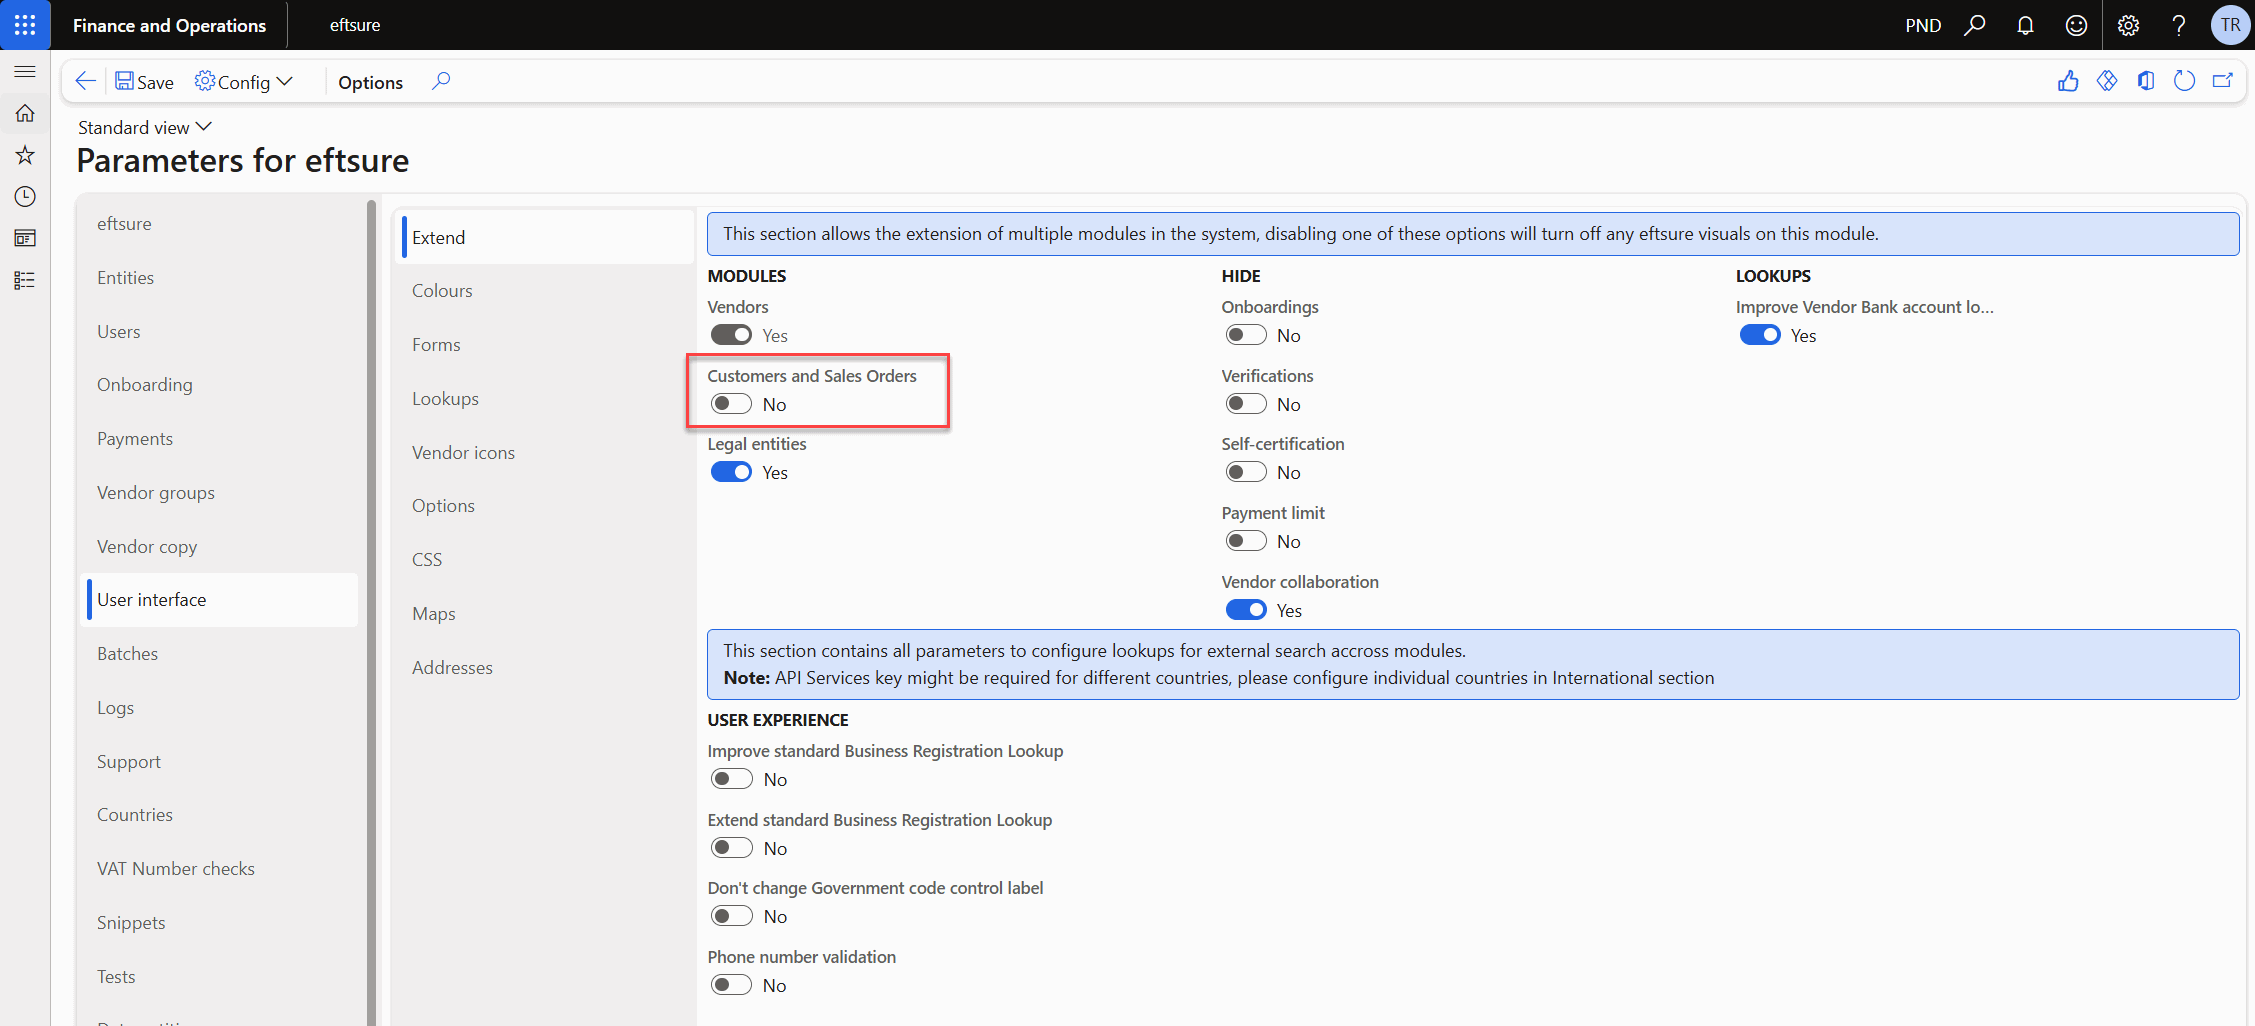
Task: Click the back arrow in action pane
Action: point(86,81)
